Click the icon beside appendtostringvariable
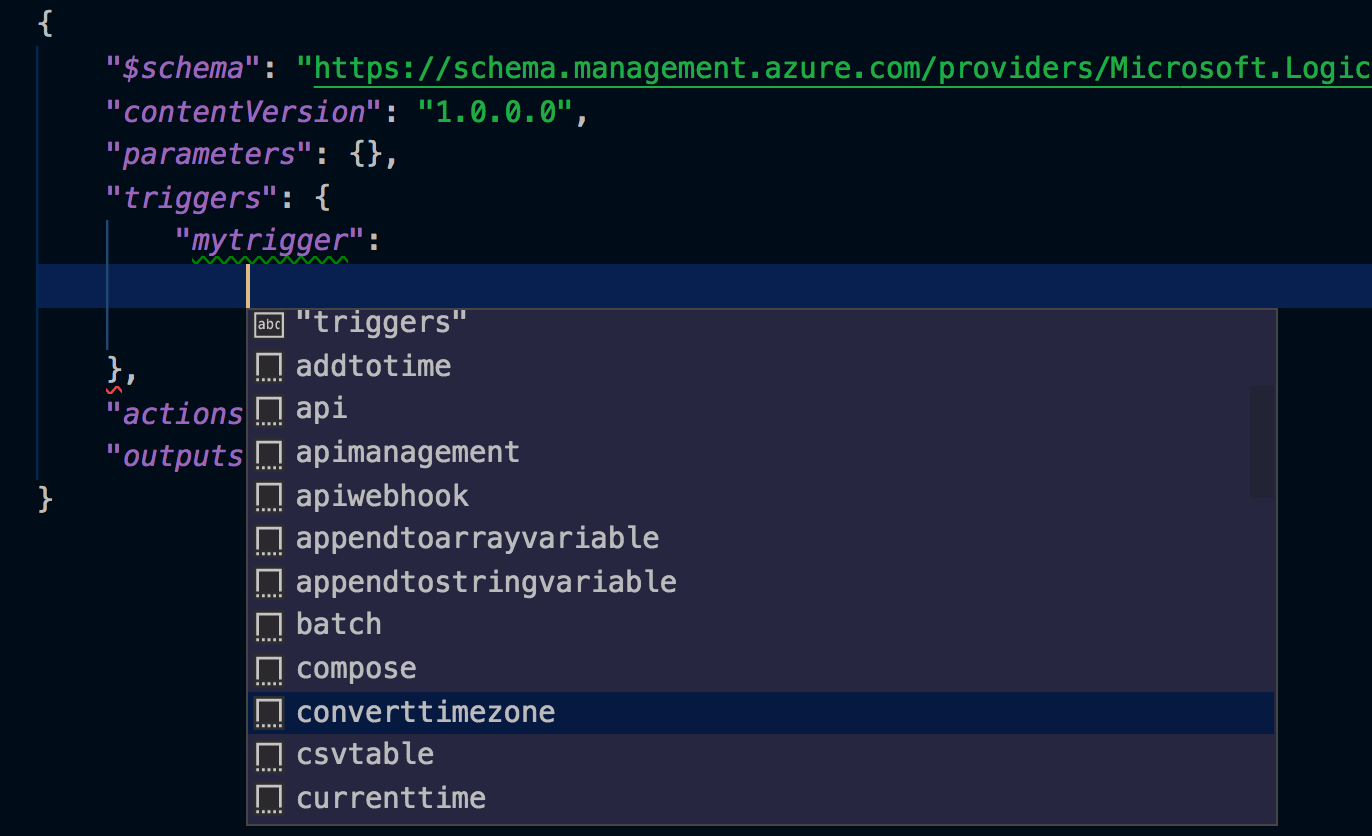Screen dimensions: 1372x836 pos(268,583)
